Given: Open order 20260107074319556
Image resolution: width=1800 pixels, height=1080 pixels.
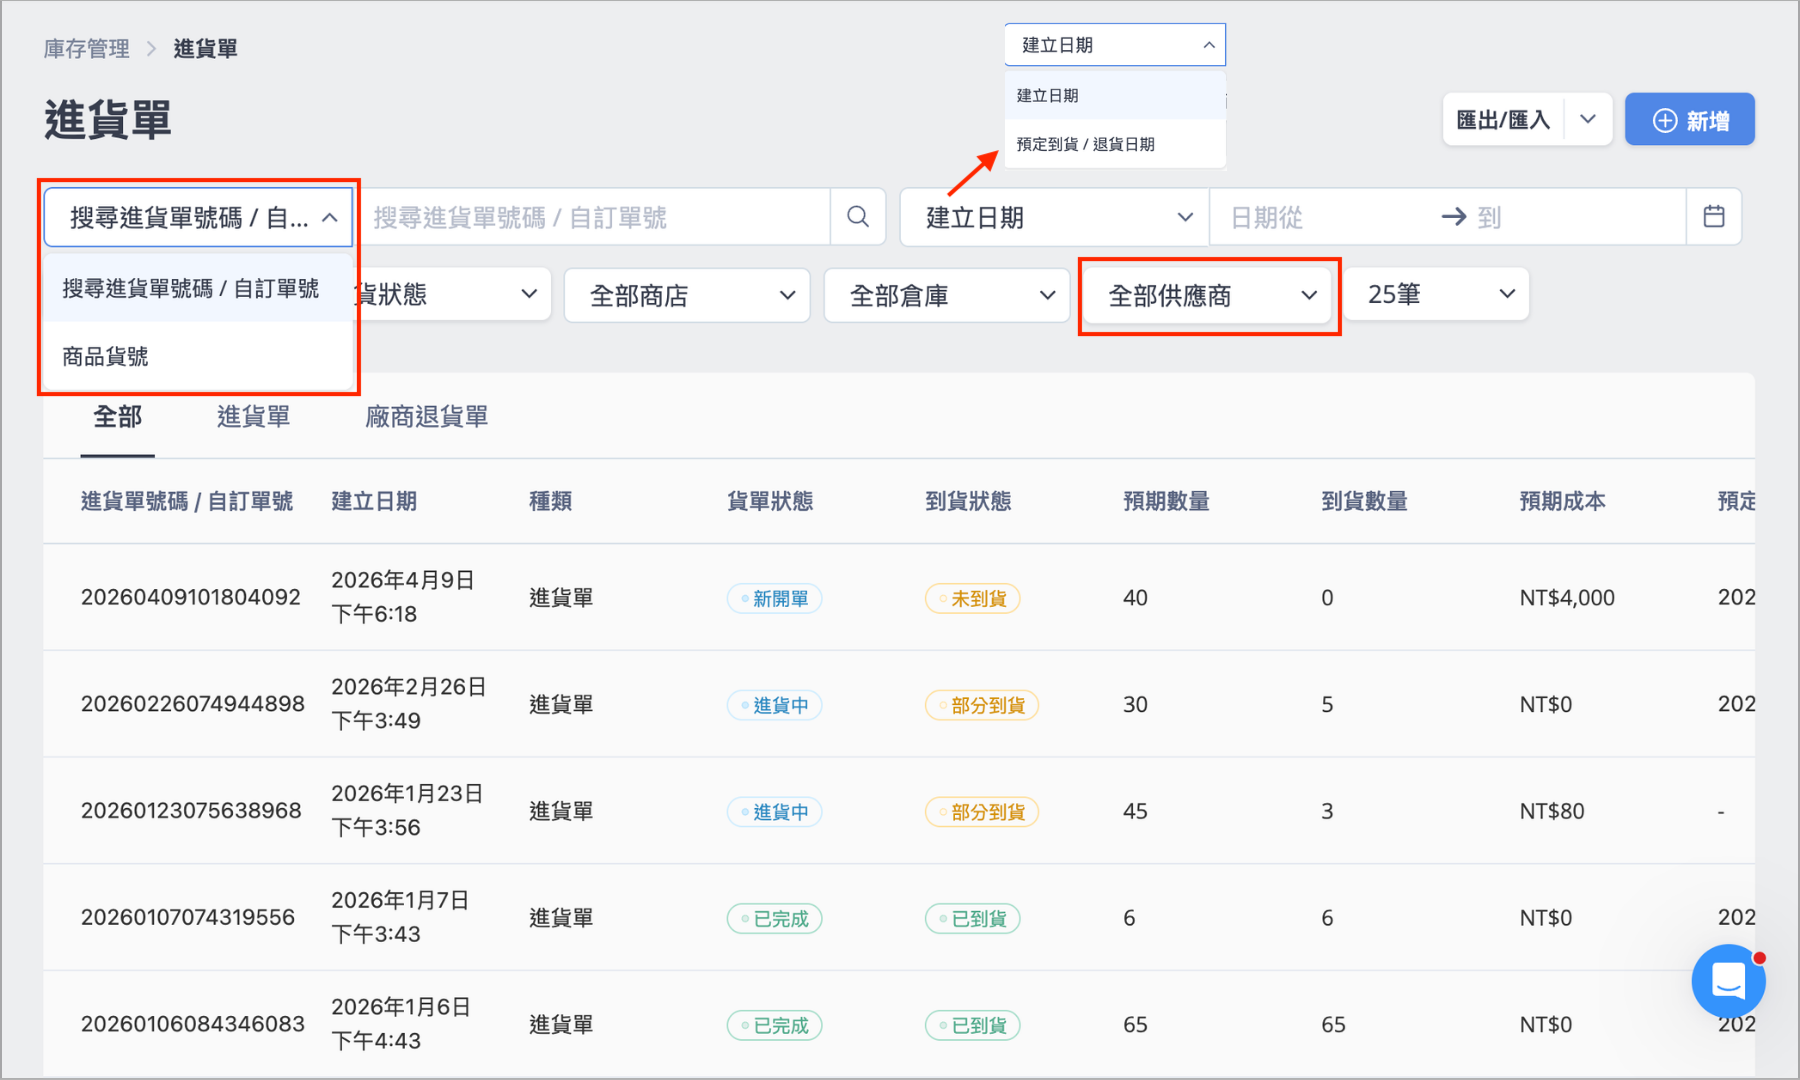Looking at the screenshot, I should [x=188, y=917].
